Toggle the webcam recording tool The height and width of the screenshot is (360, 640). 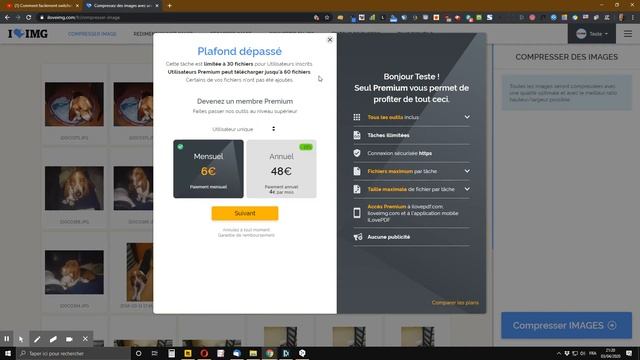pyautogui.click(x=69, y=339)
